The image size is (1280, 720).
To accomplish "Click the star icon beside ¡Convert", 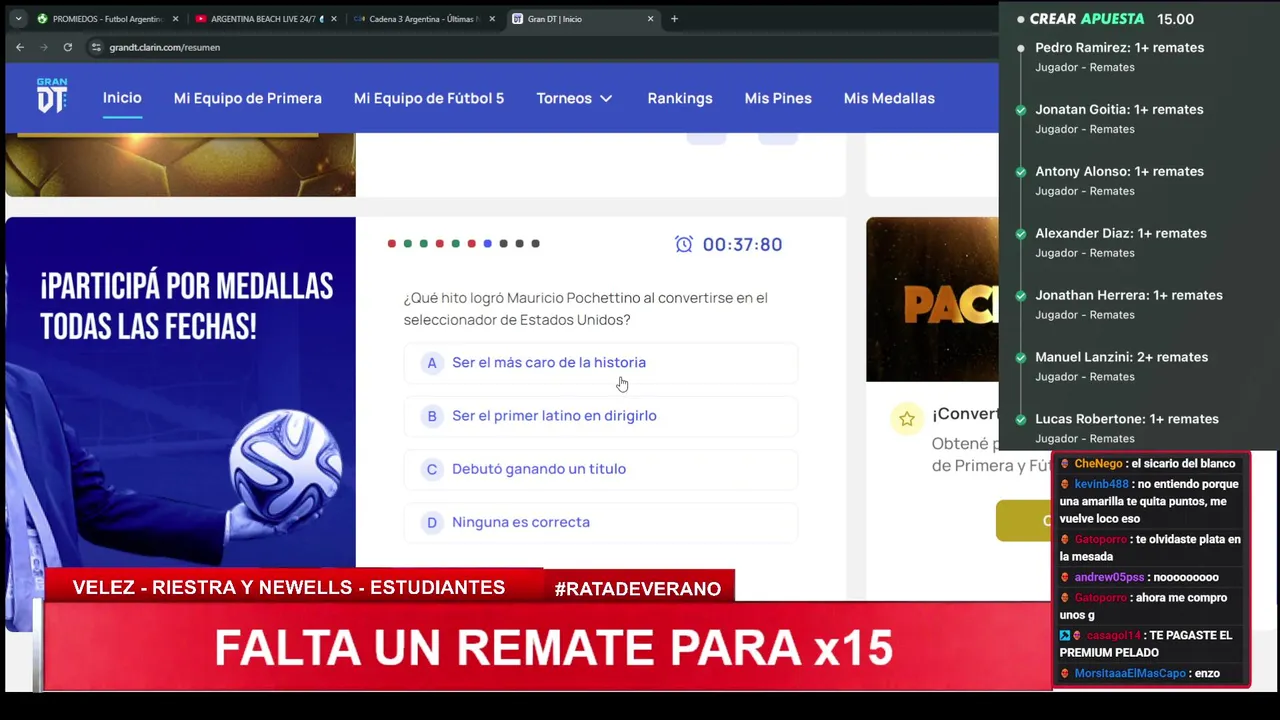I will coord(907,419).
